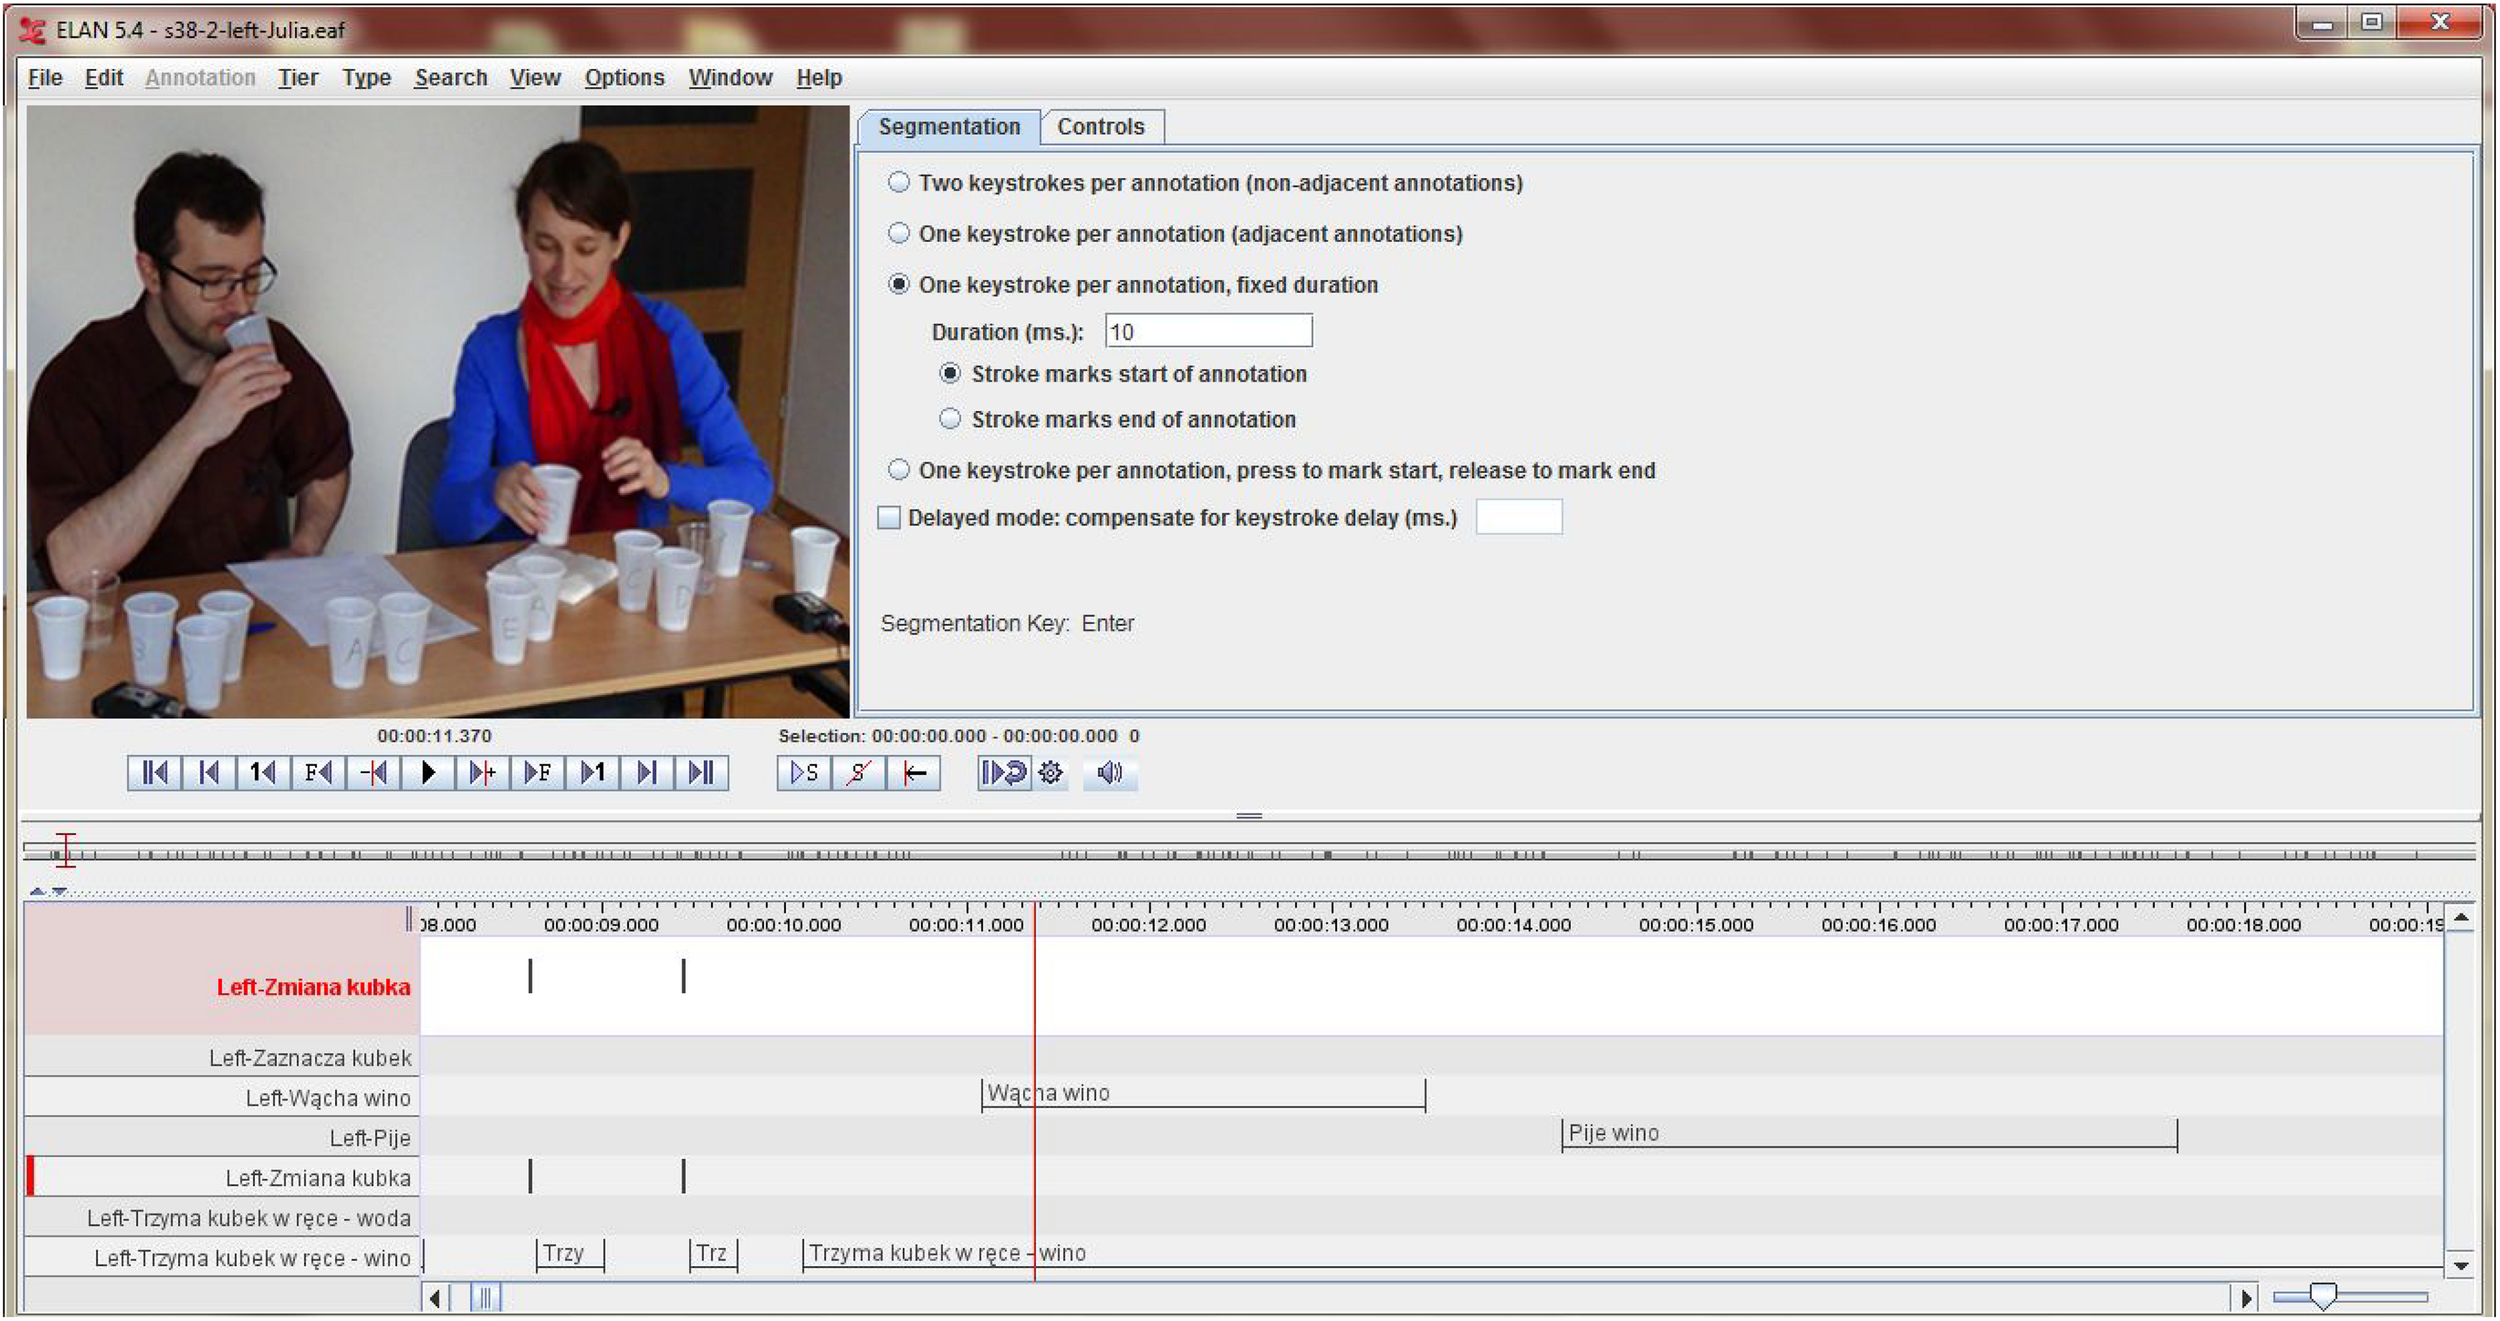Click the speaker volume icon
Screen dimensions: 2500x1321
(x=1109, y=773)
